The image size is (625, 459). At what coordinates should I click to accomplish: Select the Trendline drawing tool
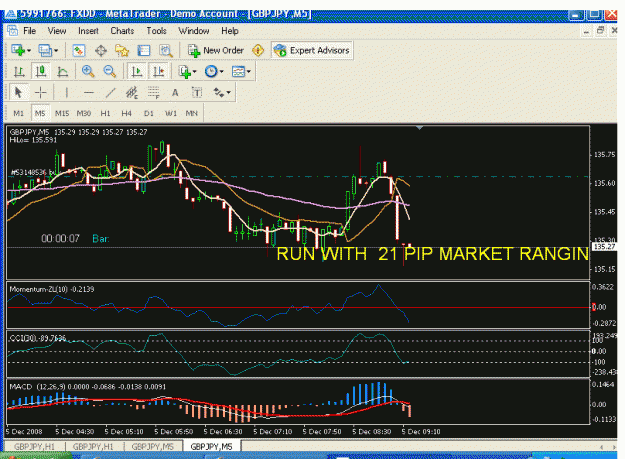tap(110, 92)
